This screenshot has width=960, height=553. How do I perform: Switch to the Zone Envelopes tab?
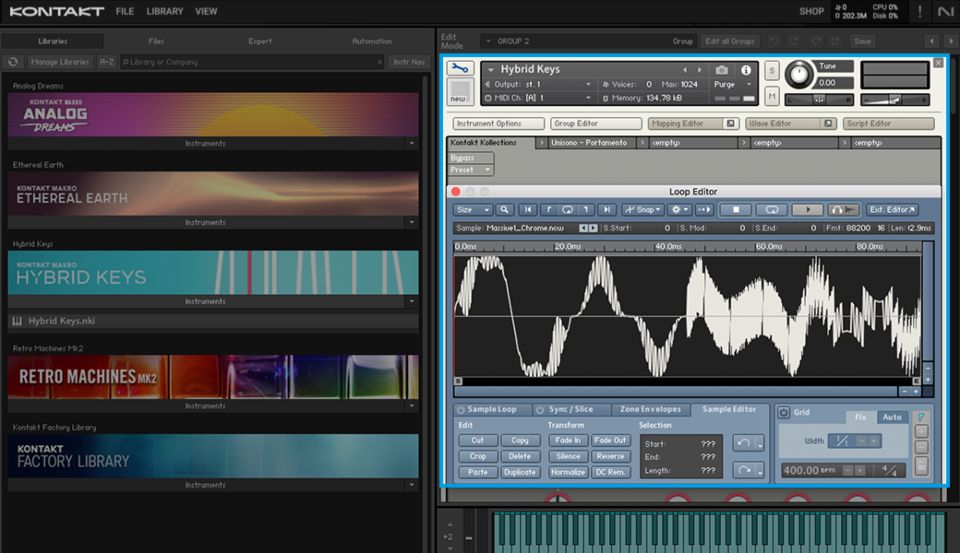[650, 409]
